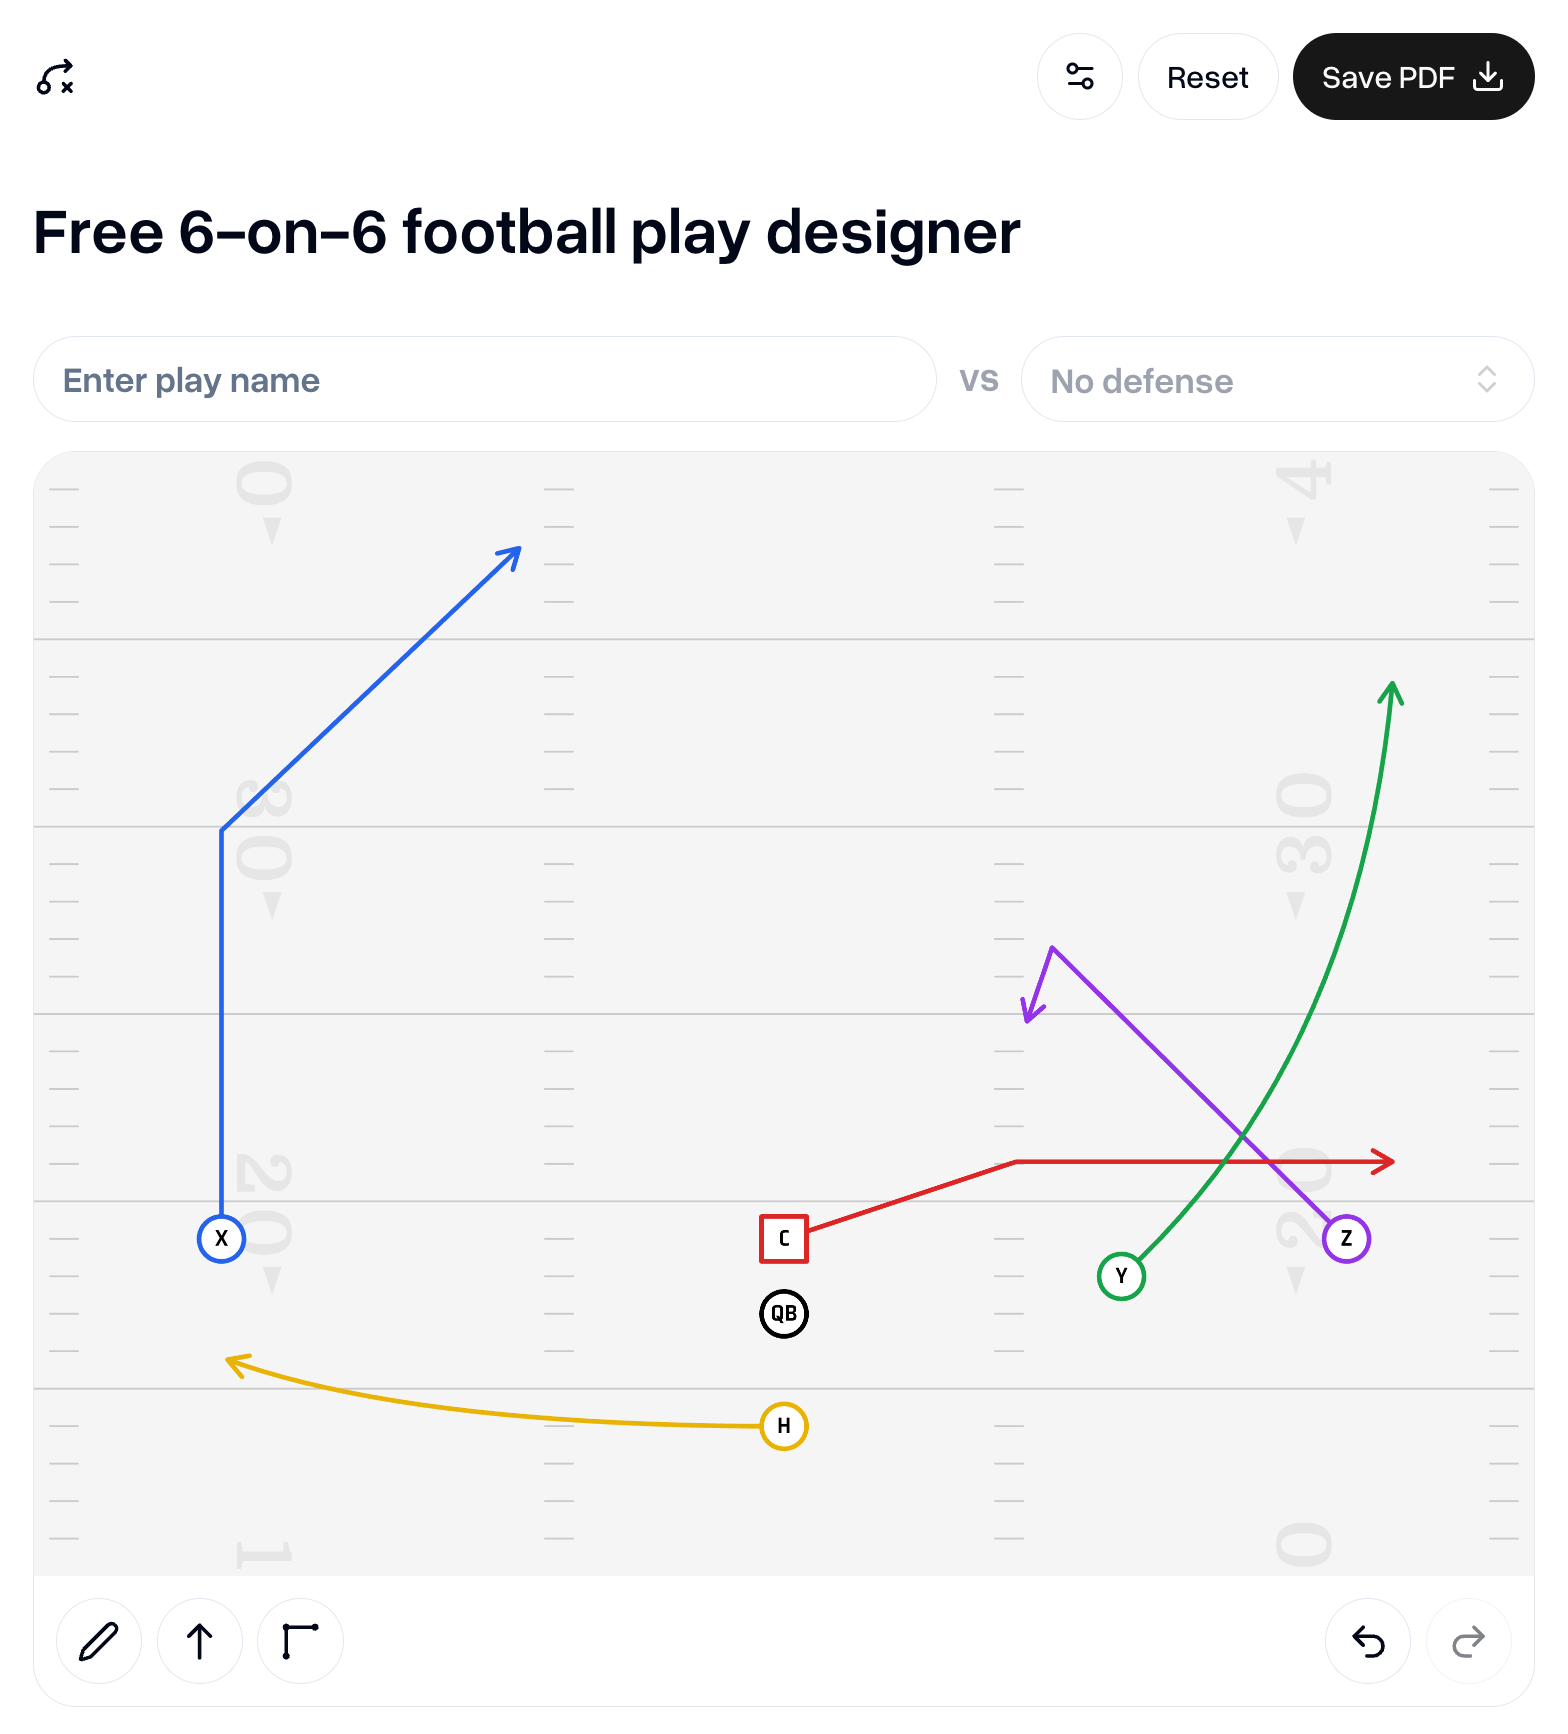
Task: Click the Save PDF button
Action: [1390, 77]
